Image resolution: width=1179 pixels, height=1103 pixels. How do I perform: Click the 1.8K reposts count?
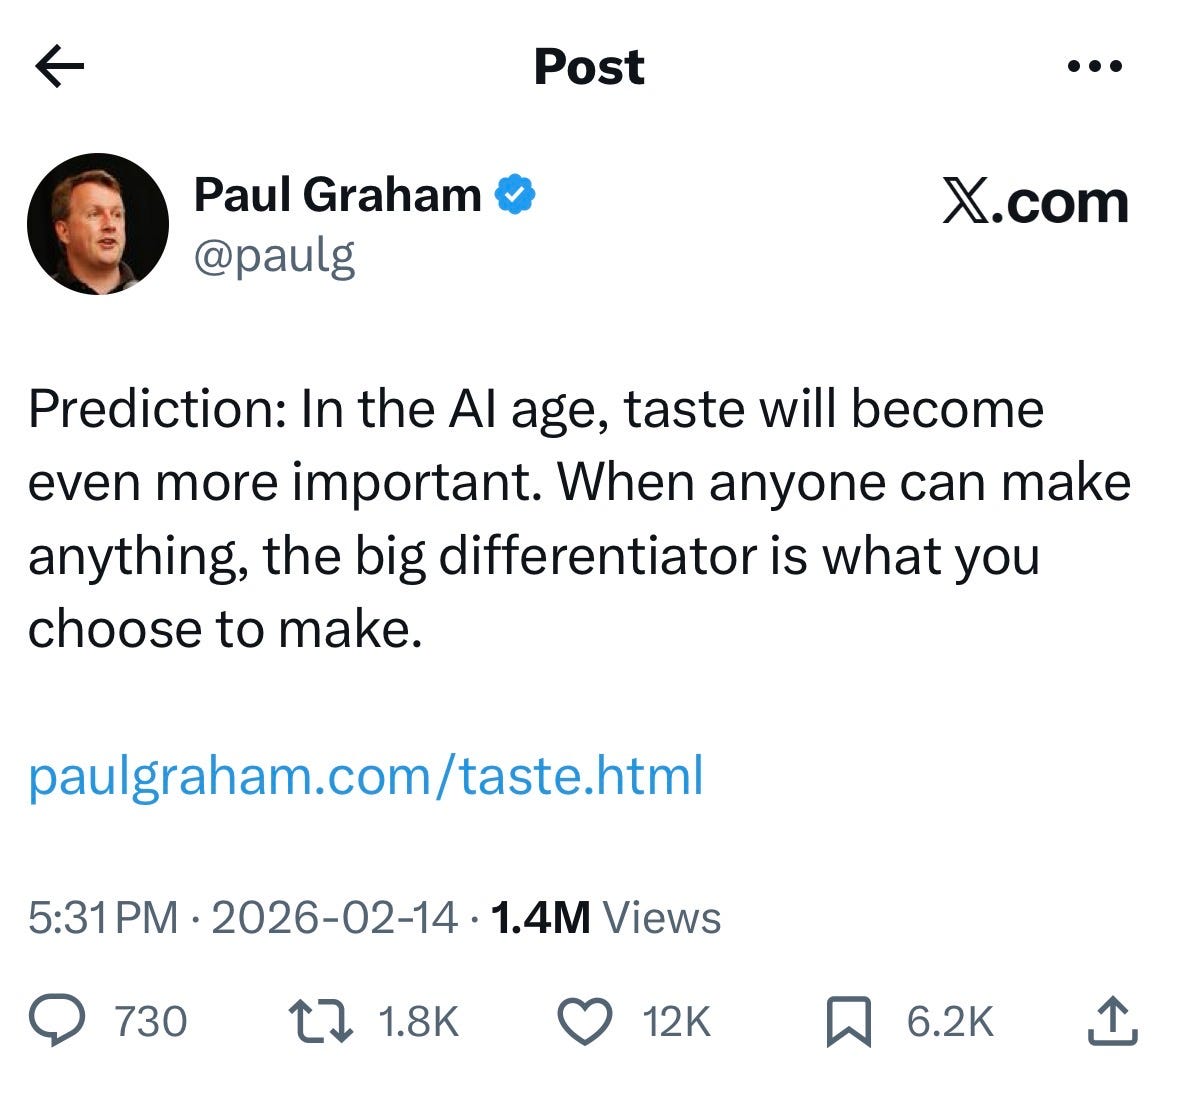tap(419, 1021)
